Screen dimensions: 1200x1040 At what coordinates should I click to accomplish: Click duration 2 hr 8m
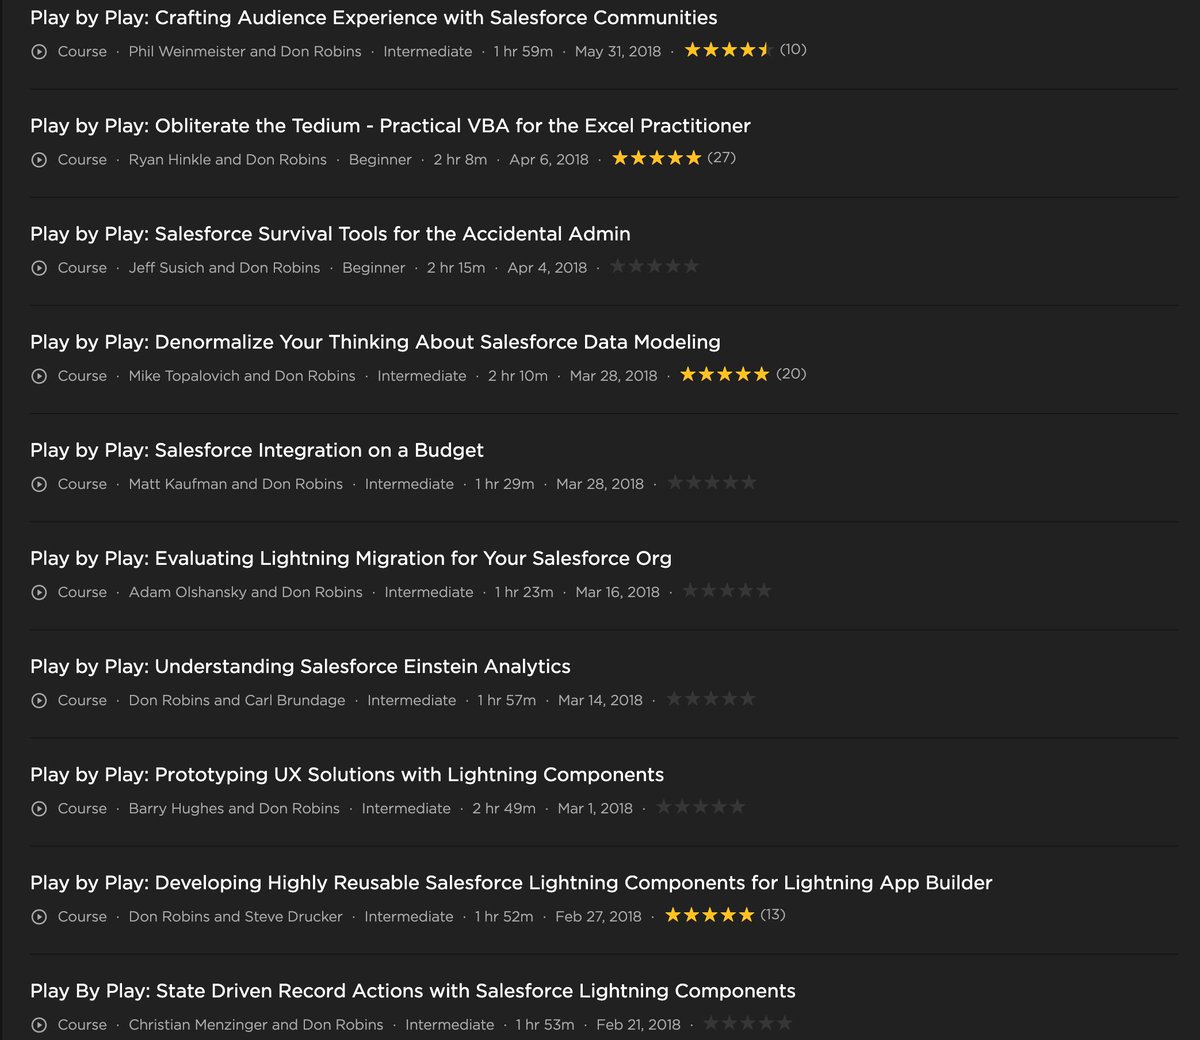point(460,160)
